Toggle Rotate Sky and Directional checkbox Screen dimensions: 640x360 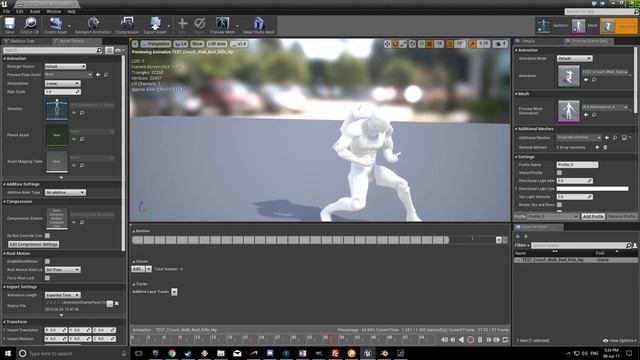(x=559, y=204)
